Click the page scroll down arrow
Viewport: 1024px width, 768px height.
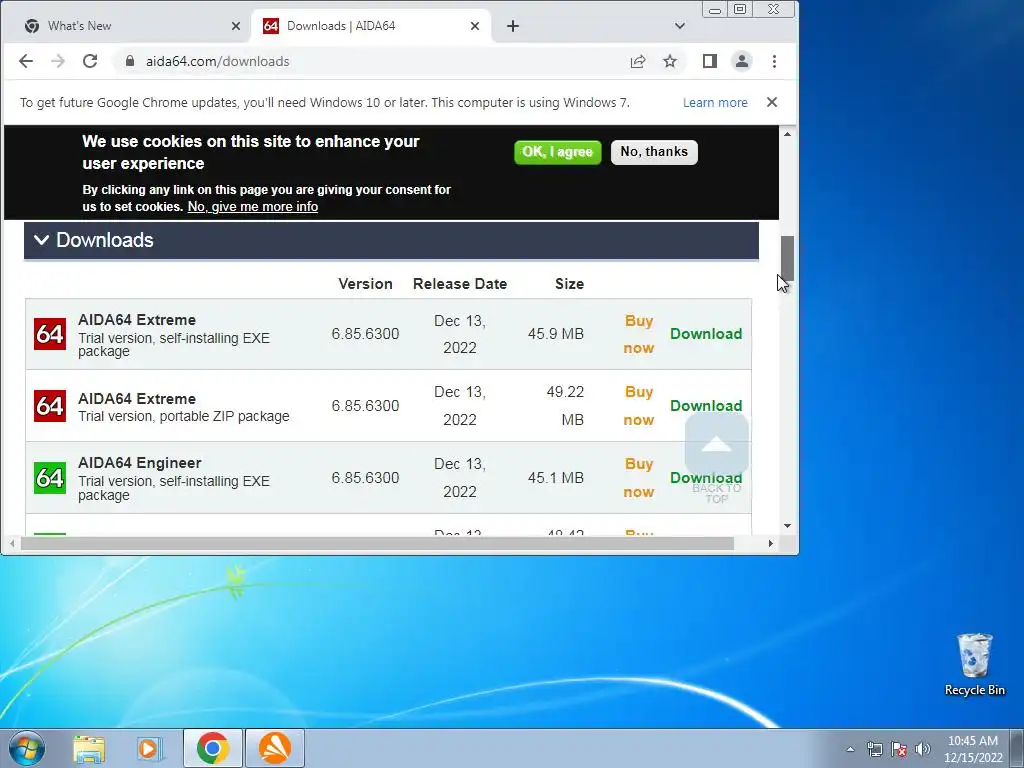pos(787,526)
